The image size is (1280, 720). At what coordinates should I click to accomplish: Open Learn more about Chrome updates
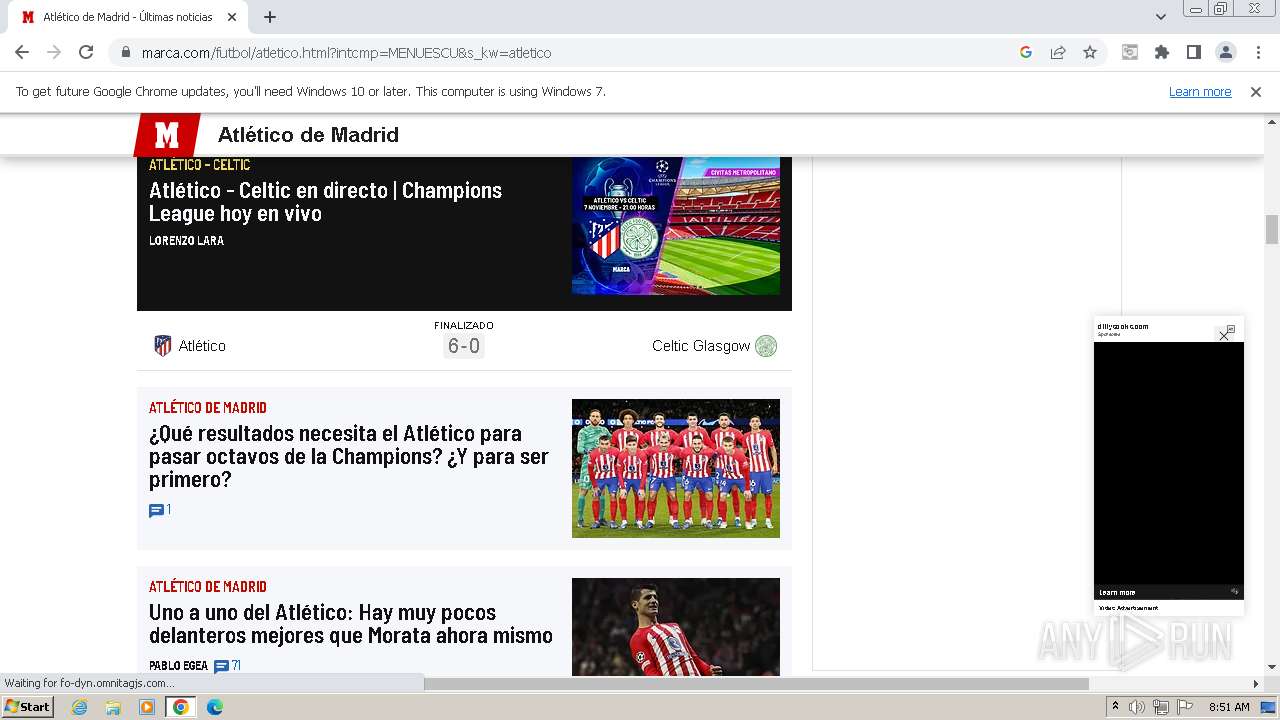pos(1200,91)
